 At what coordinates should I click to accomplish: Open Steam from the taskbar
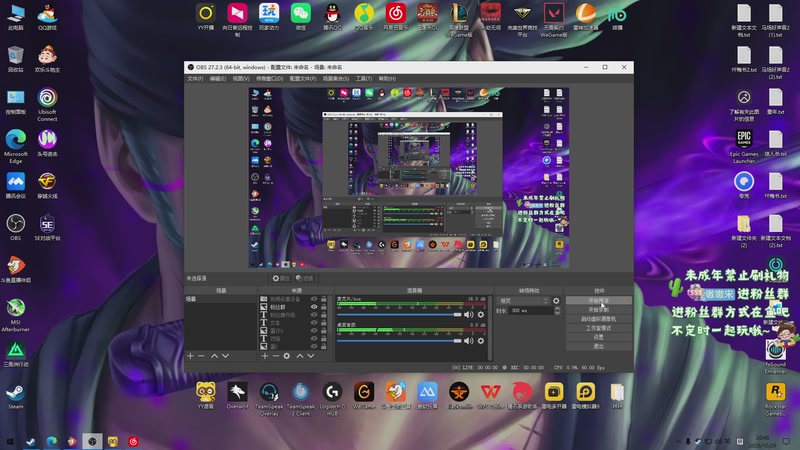click(x=31, y=442)
